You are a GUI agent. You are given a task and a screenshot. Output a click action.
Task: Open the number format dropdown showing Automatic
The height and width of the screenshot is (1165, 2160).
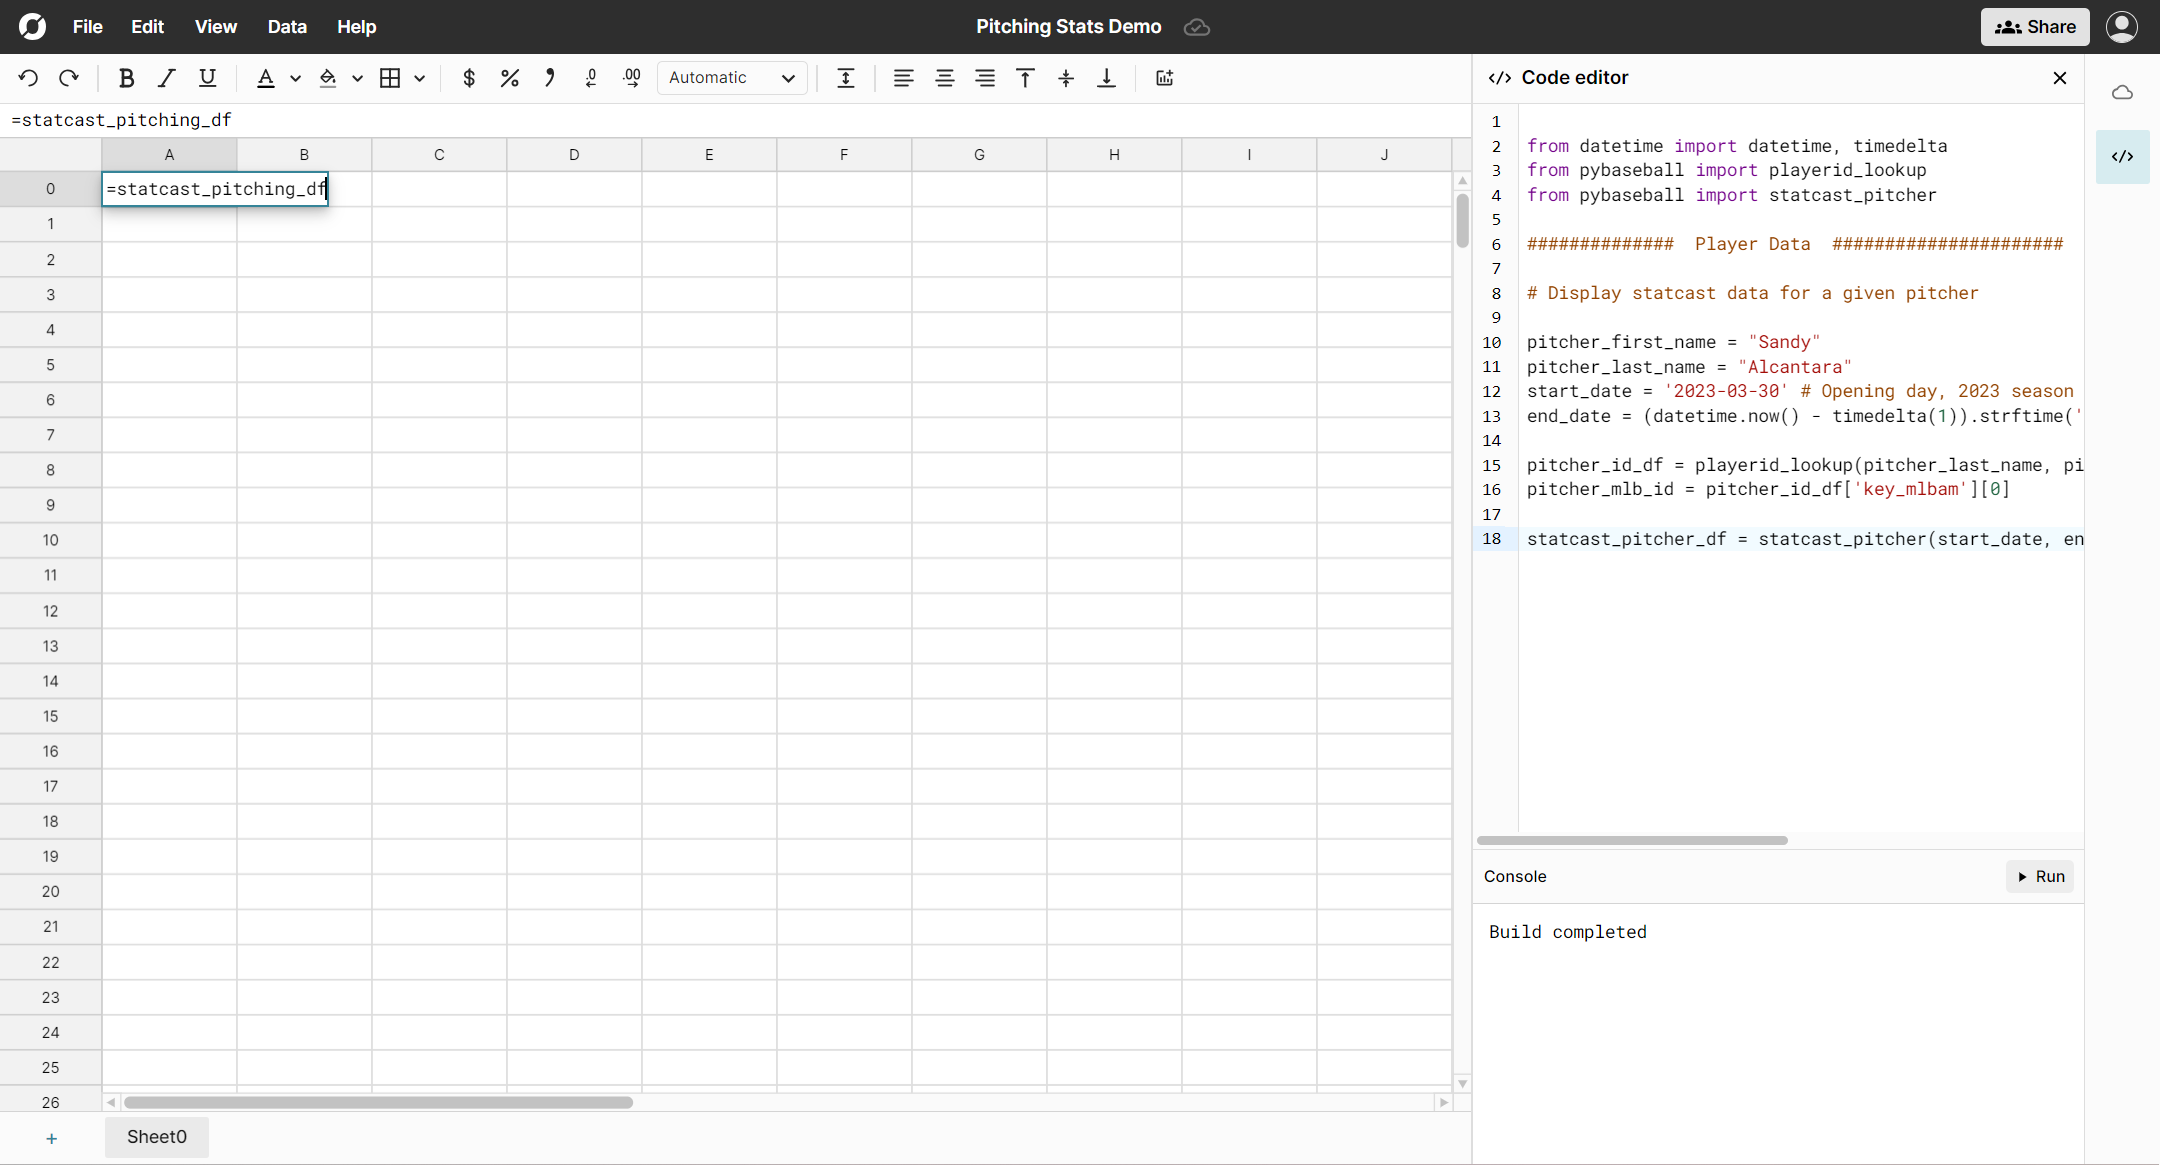731,78
